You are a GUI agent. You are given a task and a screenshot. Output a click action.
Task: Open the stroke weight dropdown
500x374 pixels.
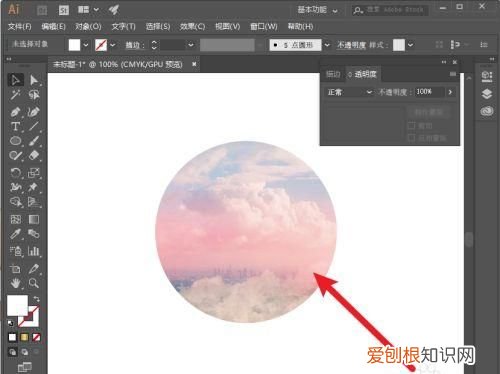pyautogui.click(x=191, y=45)
